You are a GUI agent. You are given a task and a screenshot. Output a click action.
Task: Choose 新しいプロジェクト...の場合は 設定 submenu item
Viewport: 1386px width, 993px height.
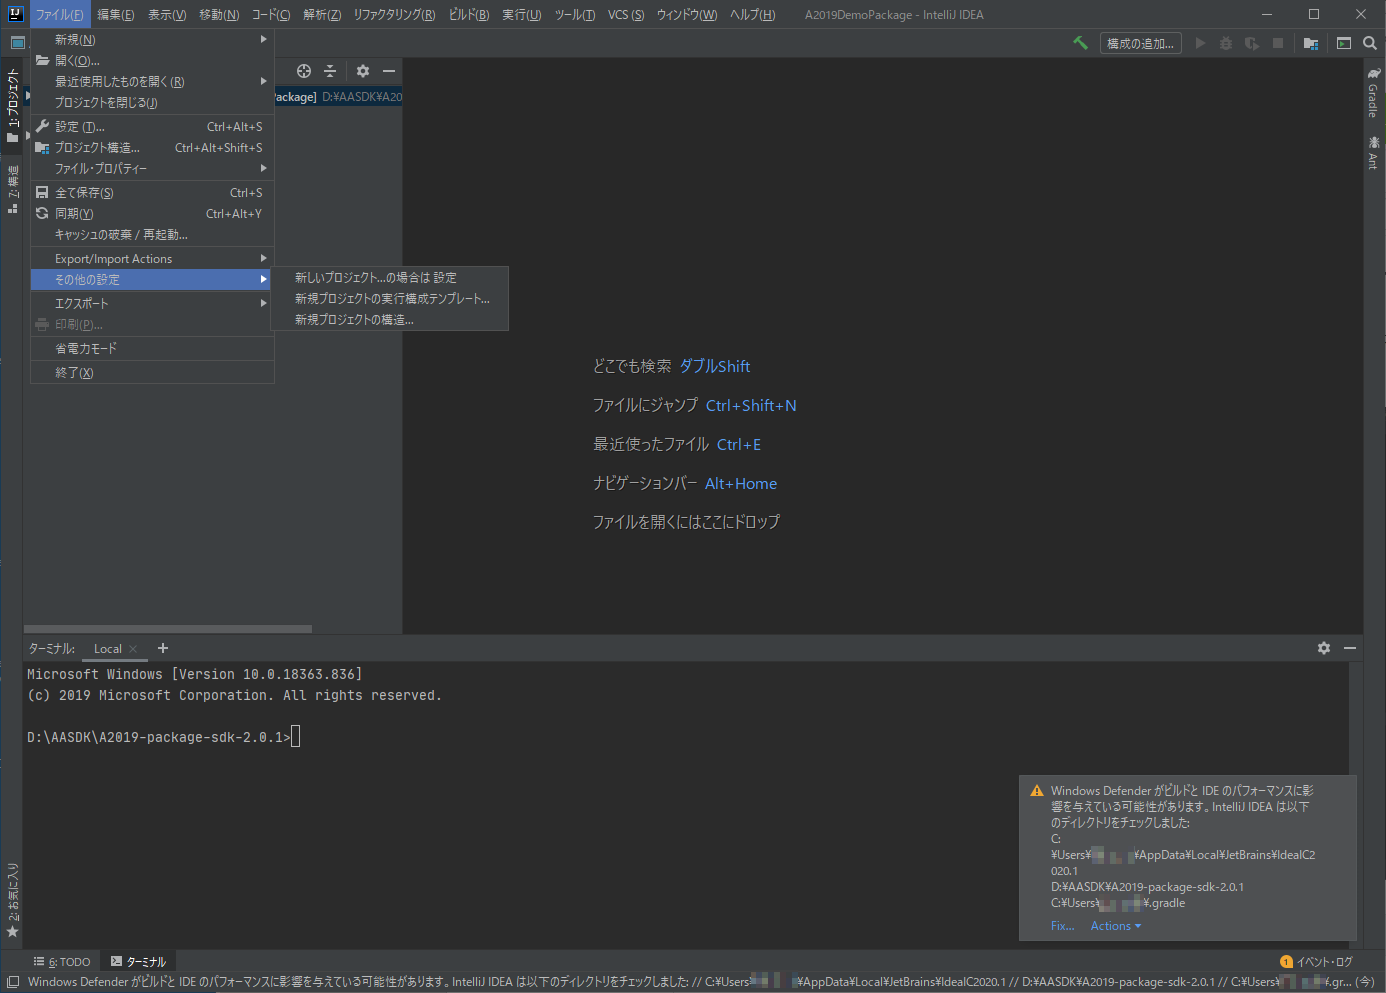pyautogui.click(x=389, y=277)
